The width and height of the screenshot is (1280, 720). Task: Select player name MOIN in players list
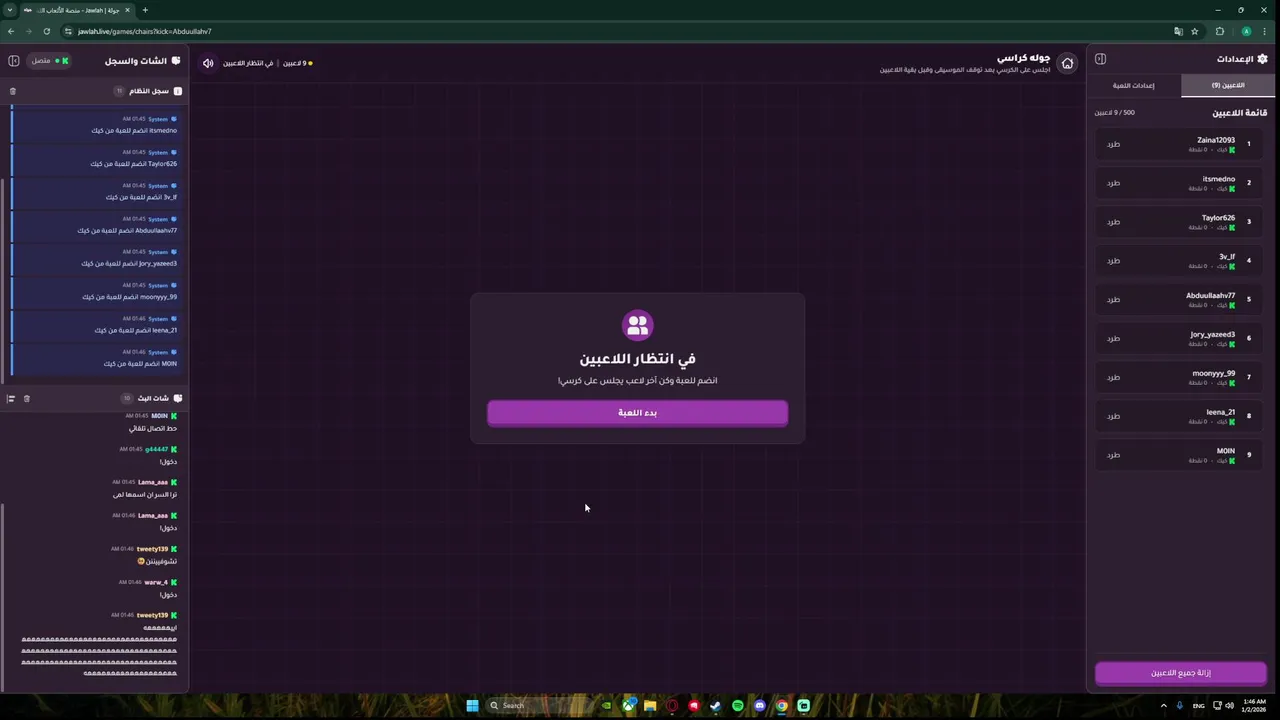[1226, 451]
